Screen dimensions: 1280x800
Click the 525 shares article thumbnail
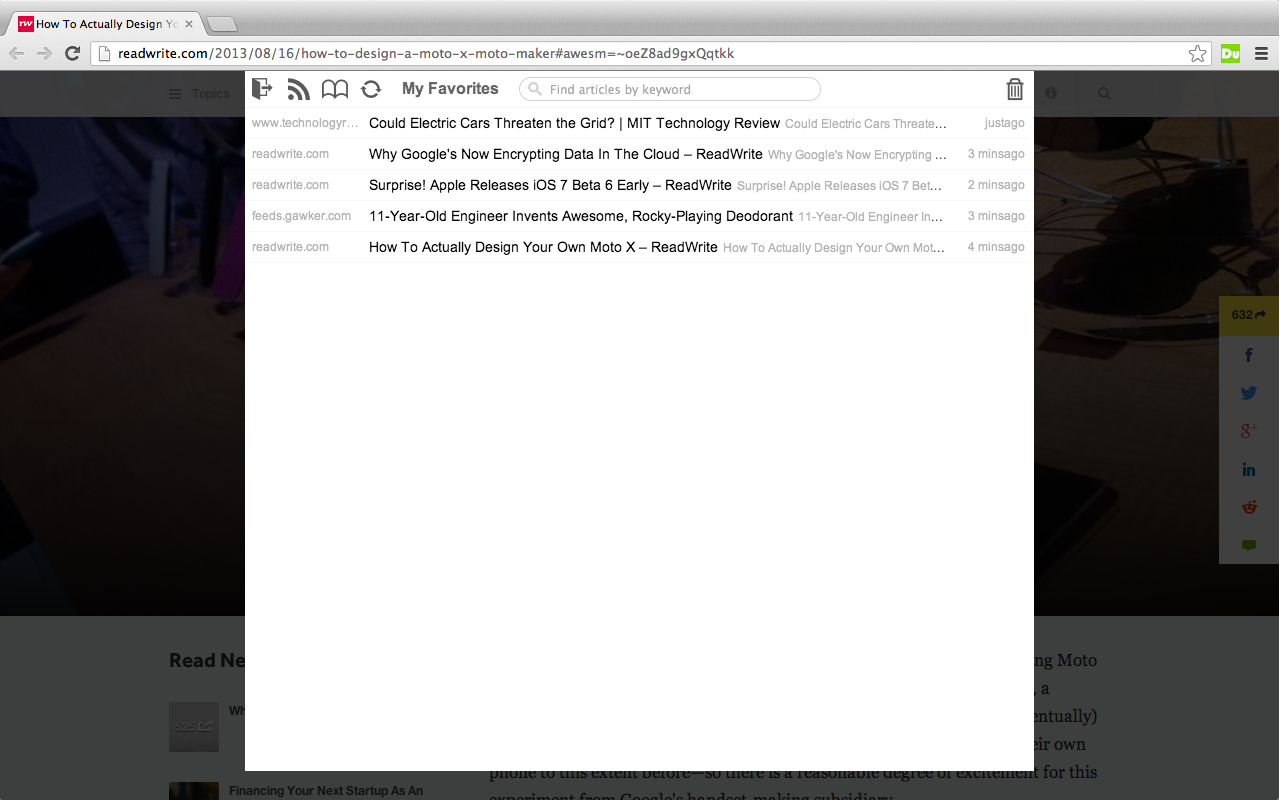[x=194, y=726]
